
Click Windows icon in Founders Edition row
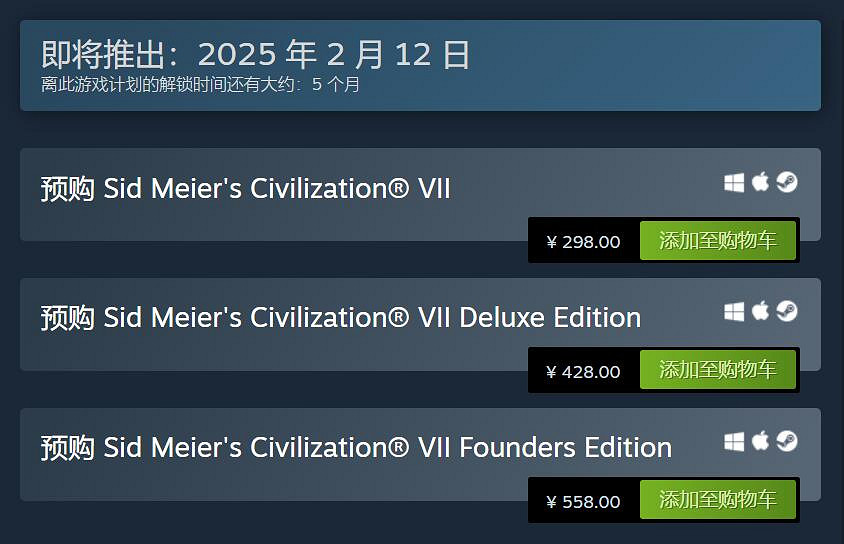click(x=735, y=442)
